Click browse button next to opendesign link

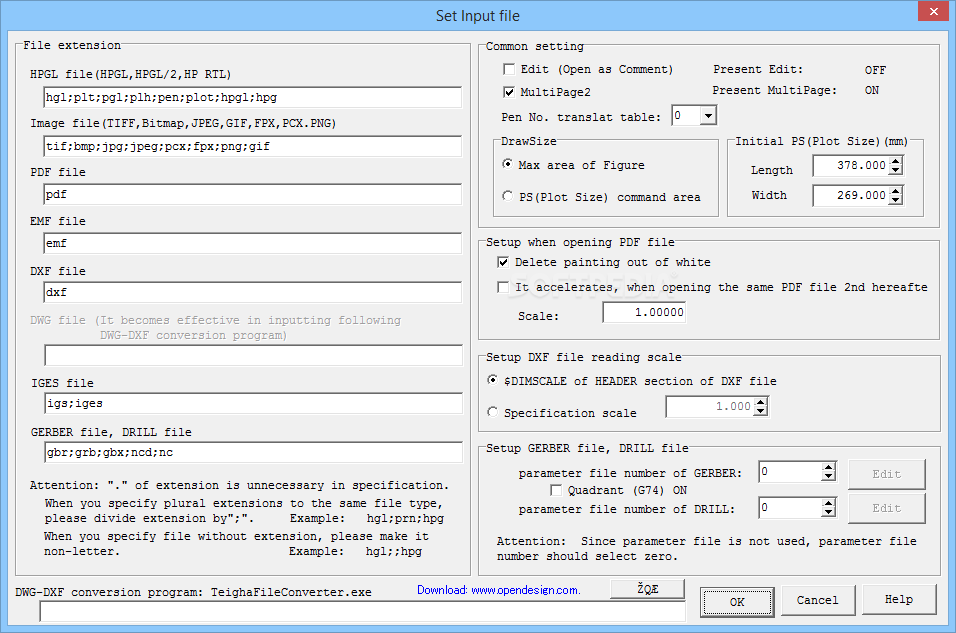pos(647,589)
